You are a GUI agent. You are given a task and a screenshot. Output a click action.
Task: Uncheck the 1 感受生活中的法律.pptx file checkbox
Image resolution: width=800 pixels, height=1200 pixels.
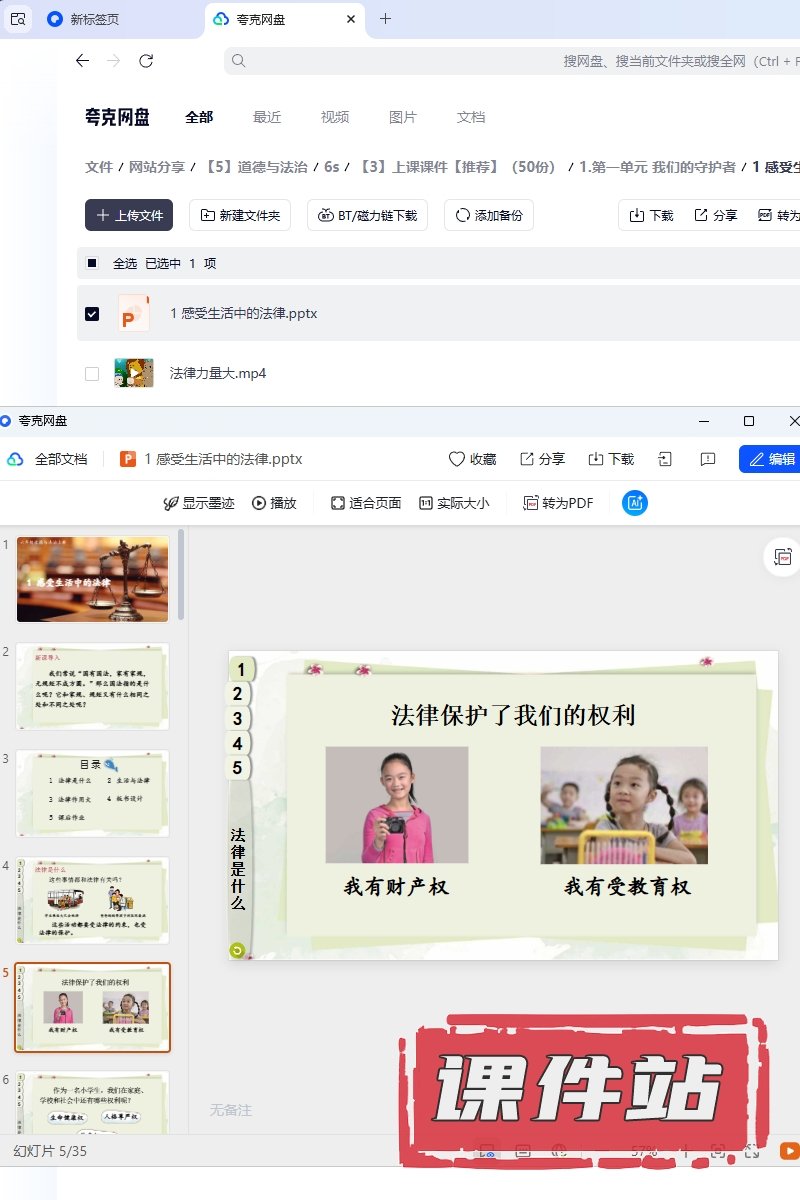click(x=92, y=314)
